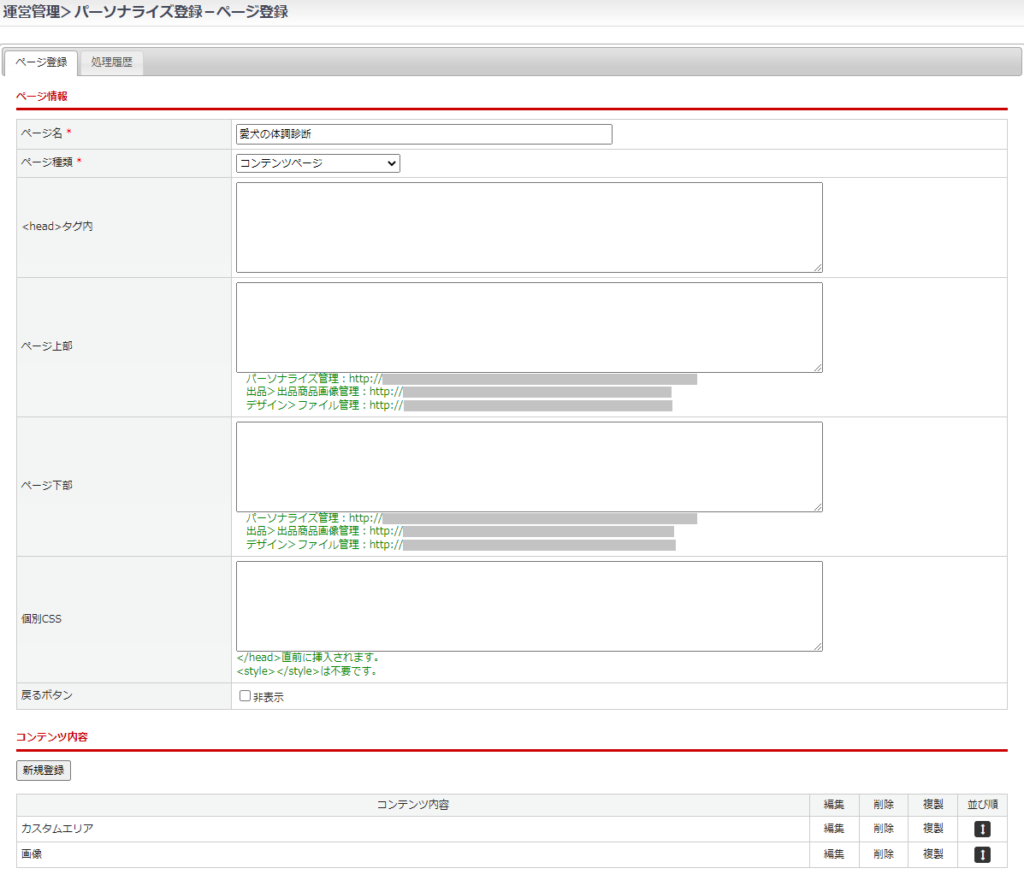
Task: Click into the <head>タグ内 textarea
Action: 529,227
